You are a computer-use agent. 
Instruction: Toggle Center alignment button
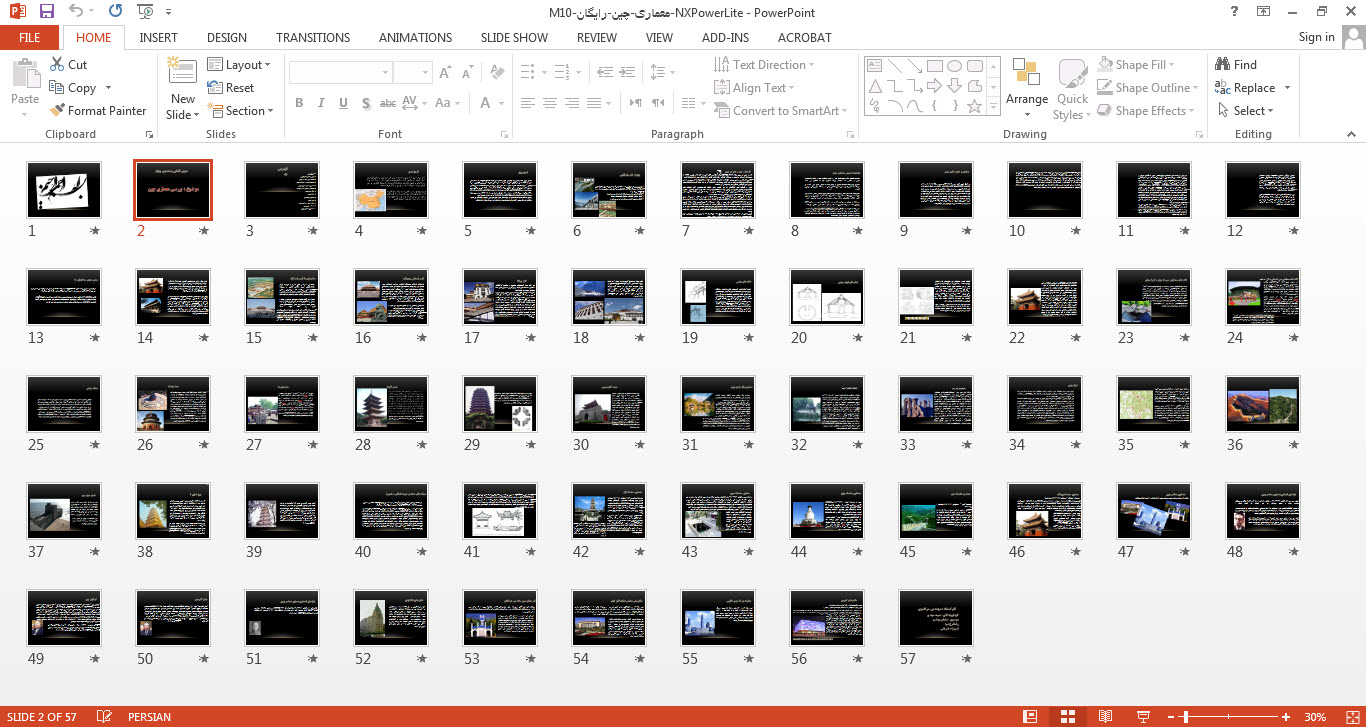(x=550, y=103)
